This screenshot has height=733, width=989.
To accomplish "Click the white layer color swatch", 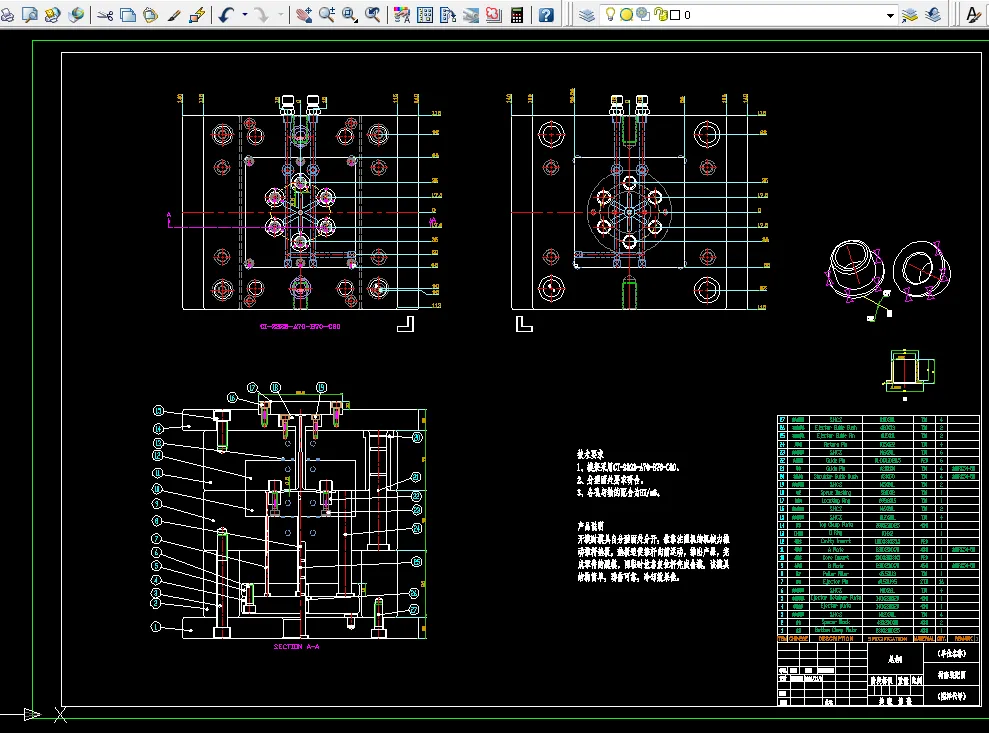I will pos(675,15).
